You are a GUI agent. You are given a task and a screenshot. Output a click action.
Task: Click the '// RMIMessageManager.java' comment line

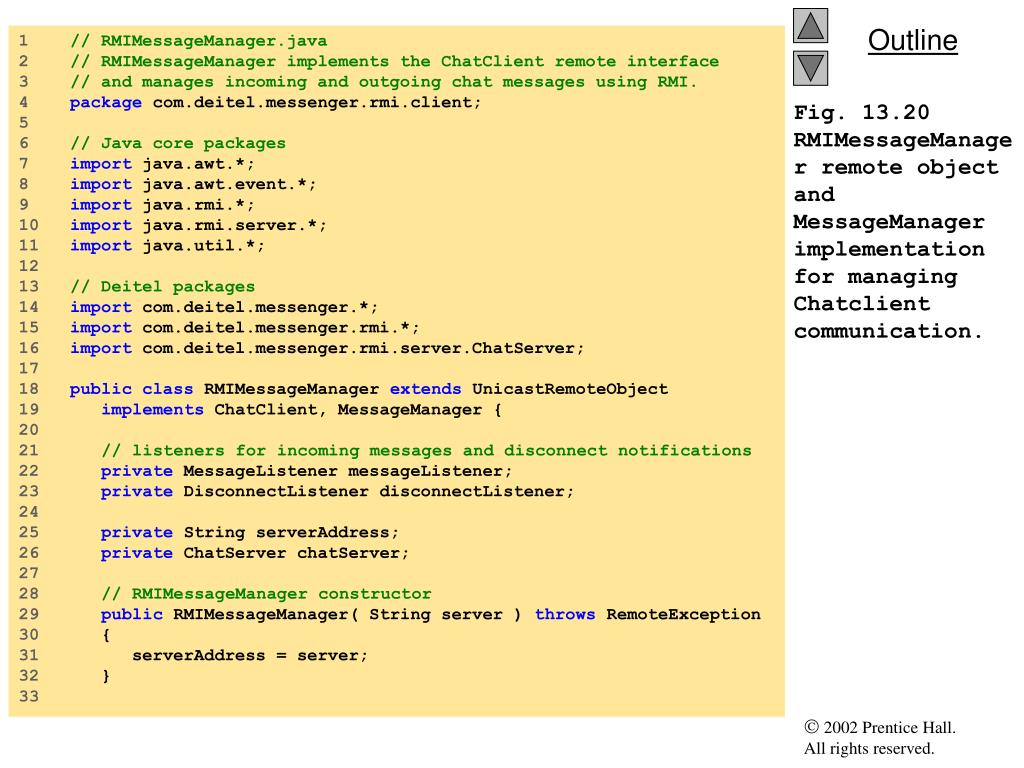pos(199,41)
